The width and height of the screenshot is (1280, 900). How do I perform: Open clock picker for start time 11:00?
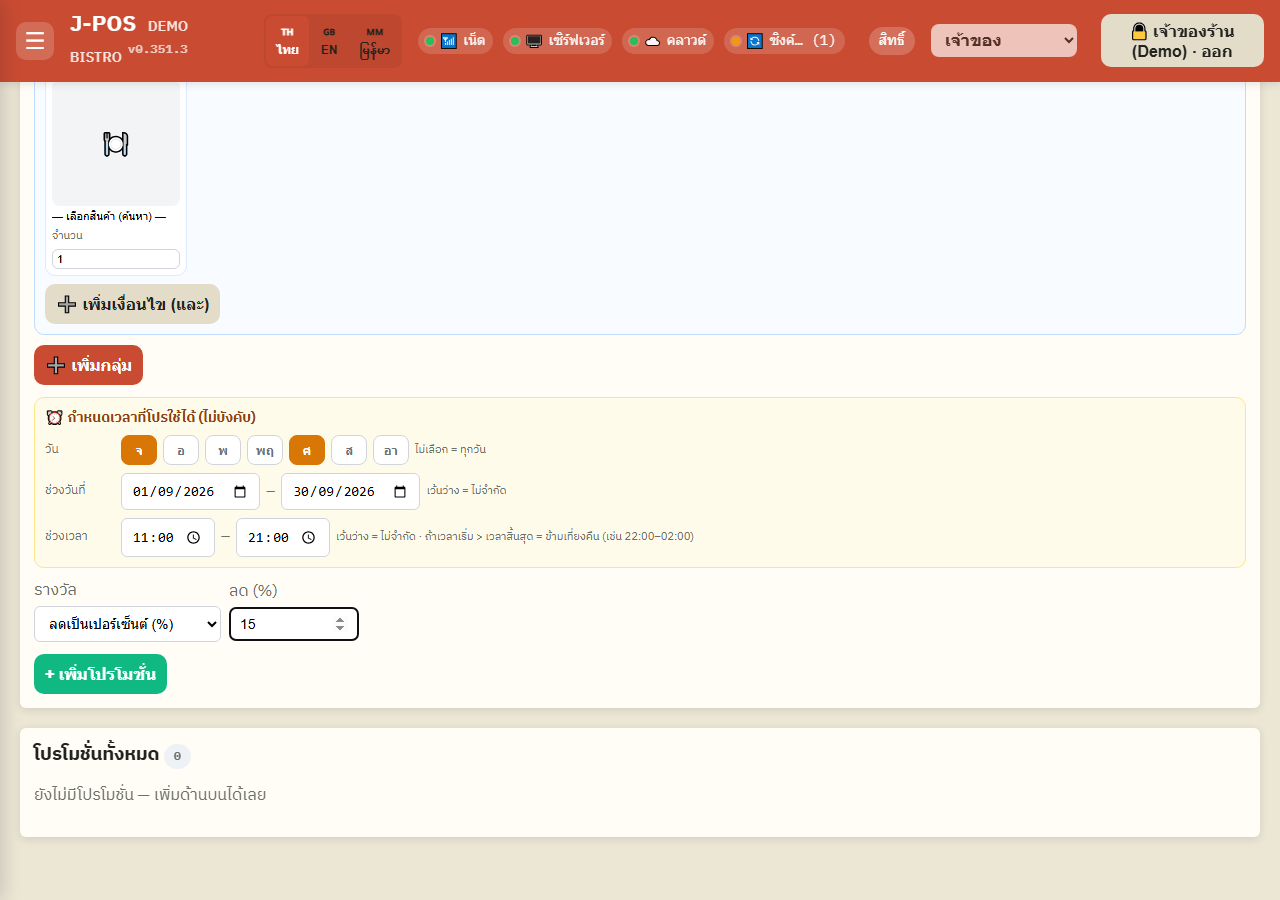195,538
